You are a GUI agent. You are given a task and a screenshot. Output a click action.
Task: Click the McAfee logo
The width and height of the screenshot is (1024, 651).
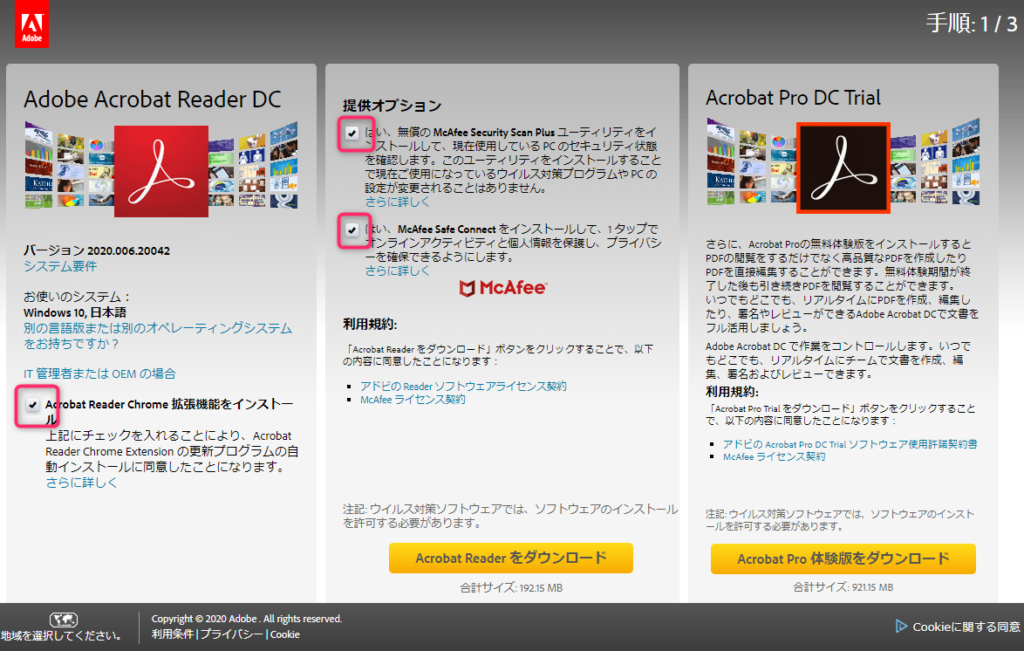[503, 288]
